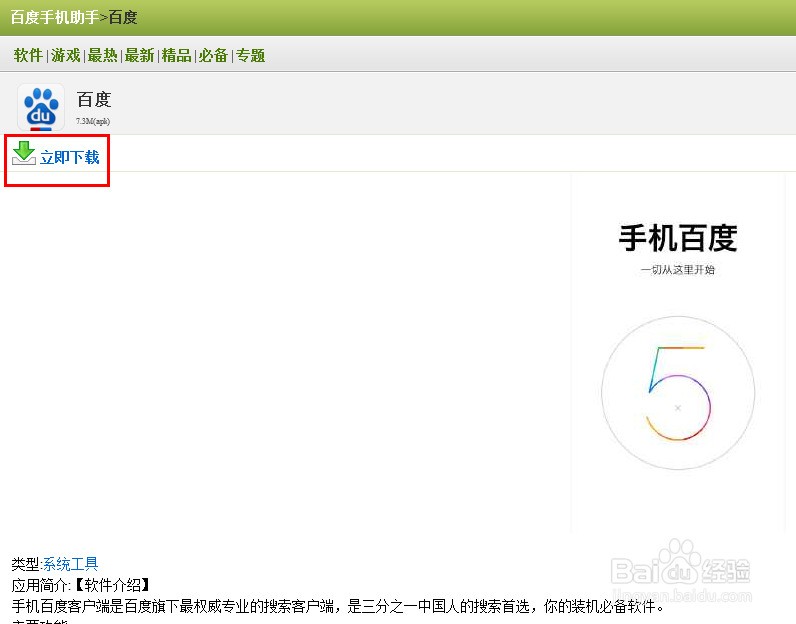Open the 手机百度 screenshot preview heading
The width and height of the screenshot is (796, 624).
tap(678, 238)
